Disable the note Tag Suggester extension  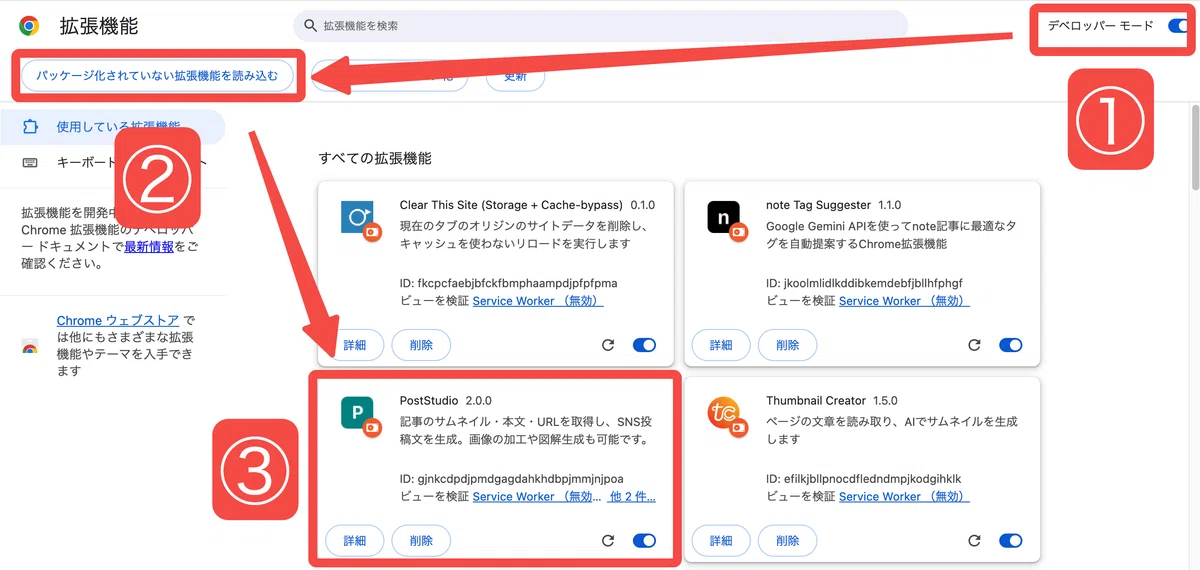(1011, 345)
